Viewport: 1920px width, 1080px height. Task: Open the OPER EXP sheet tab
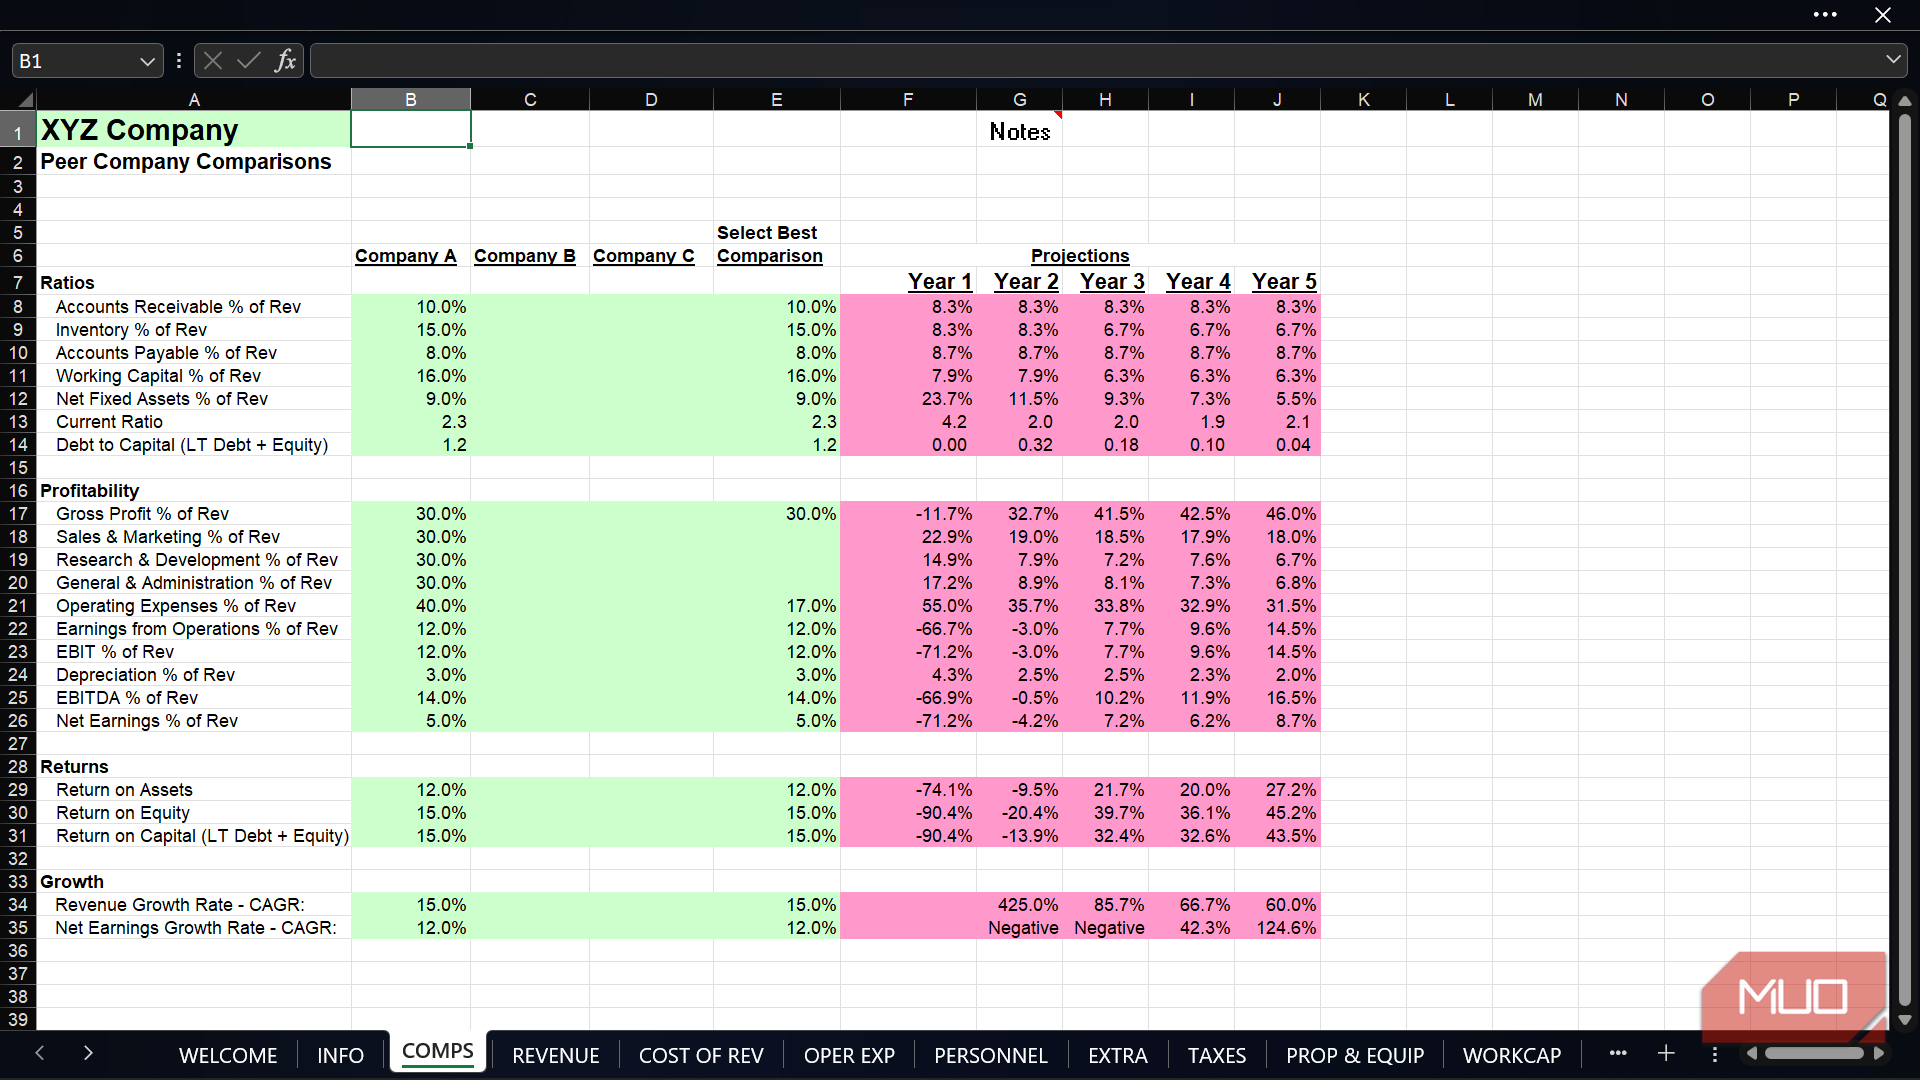pos(849,1055)
